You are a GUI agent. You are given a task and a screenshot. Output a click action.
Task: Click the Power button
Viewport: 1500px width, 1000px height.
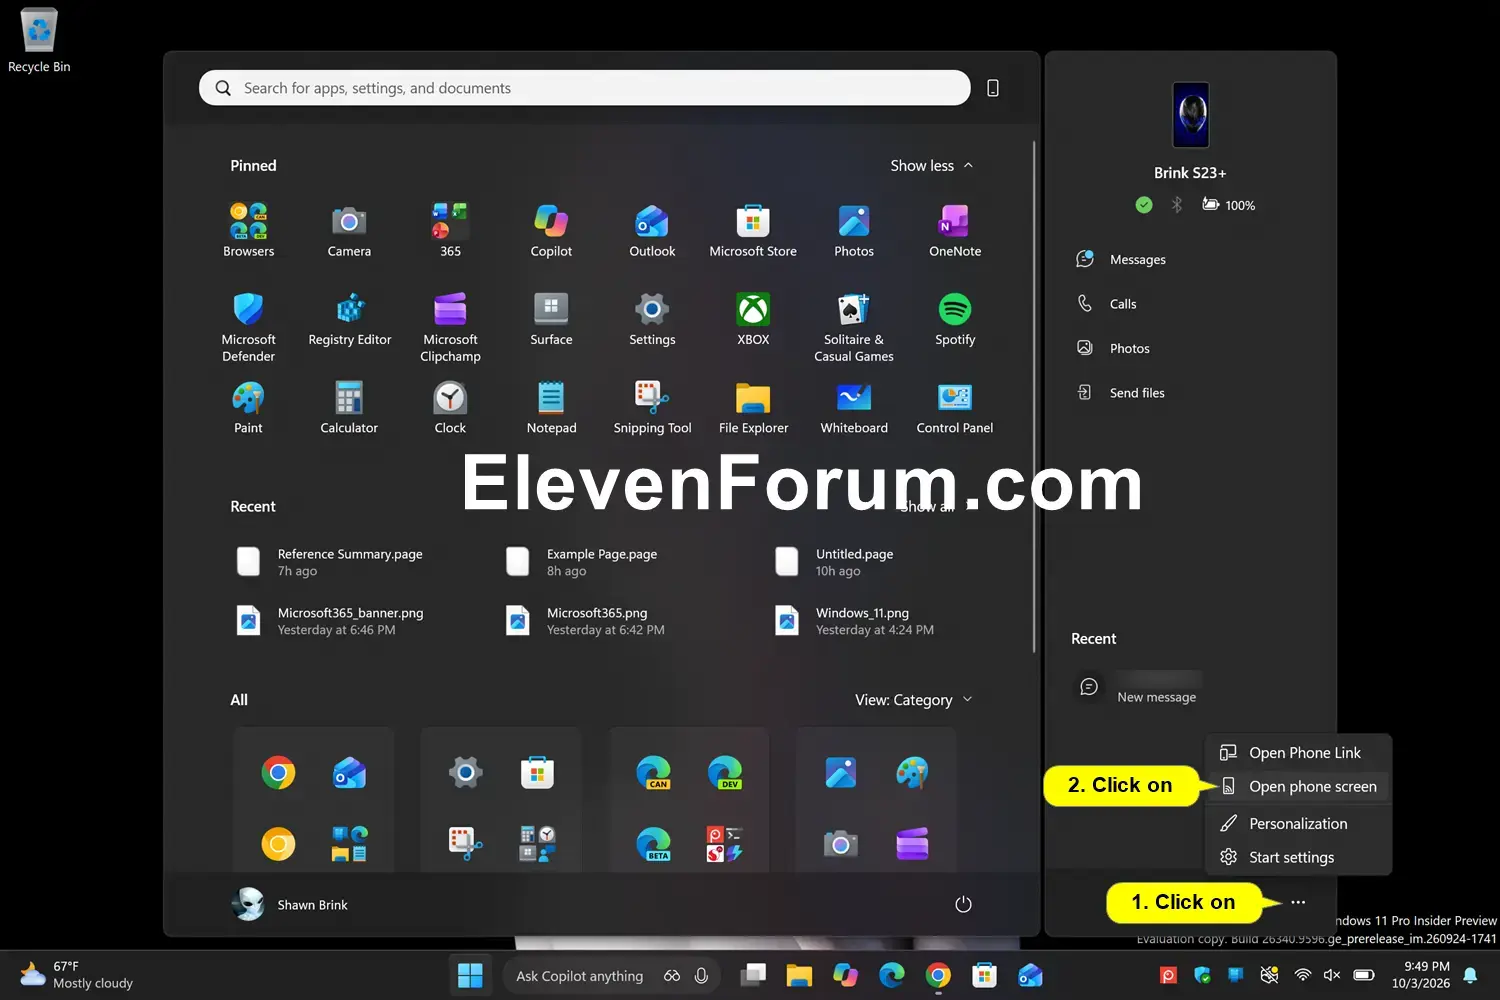[x=963, y=904]
